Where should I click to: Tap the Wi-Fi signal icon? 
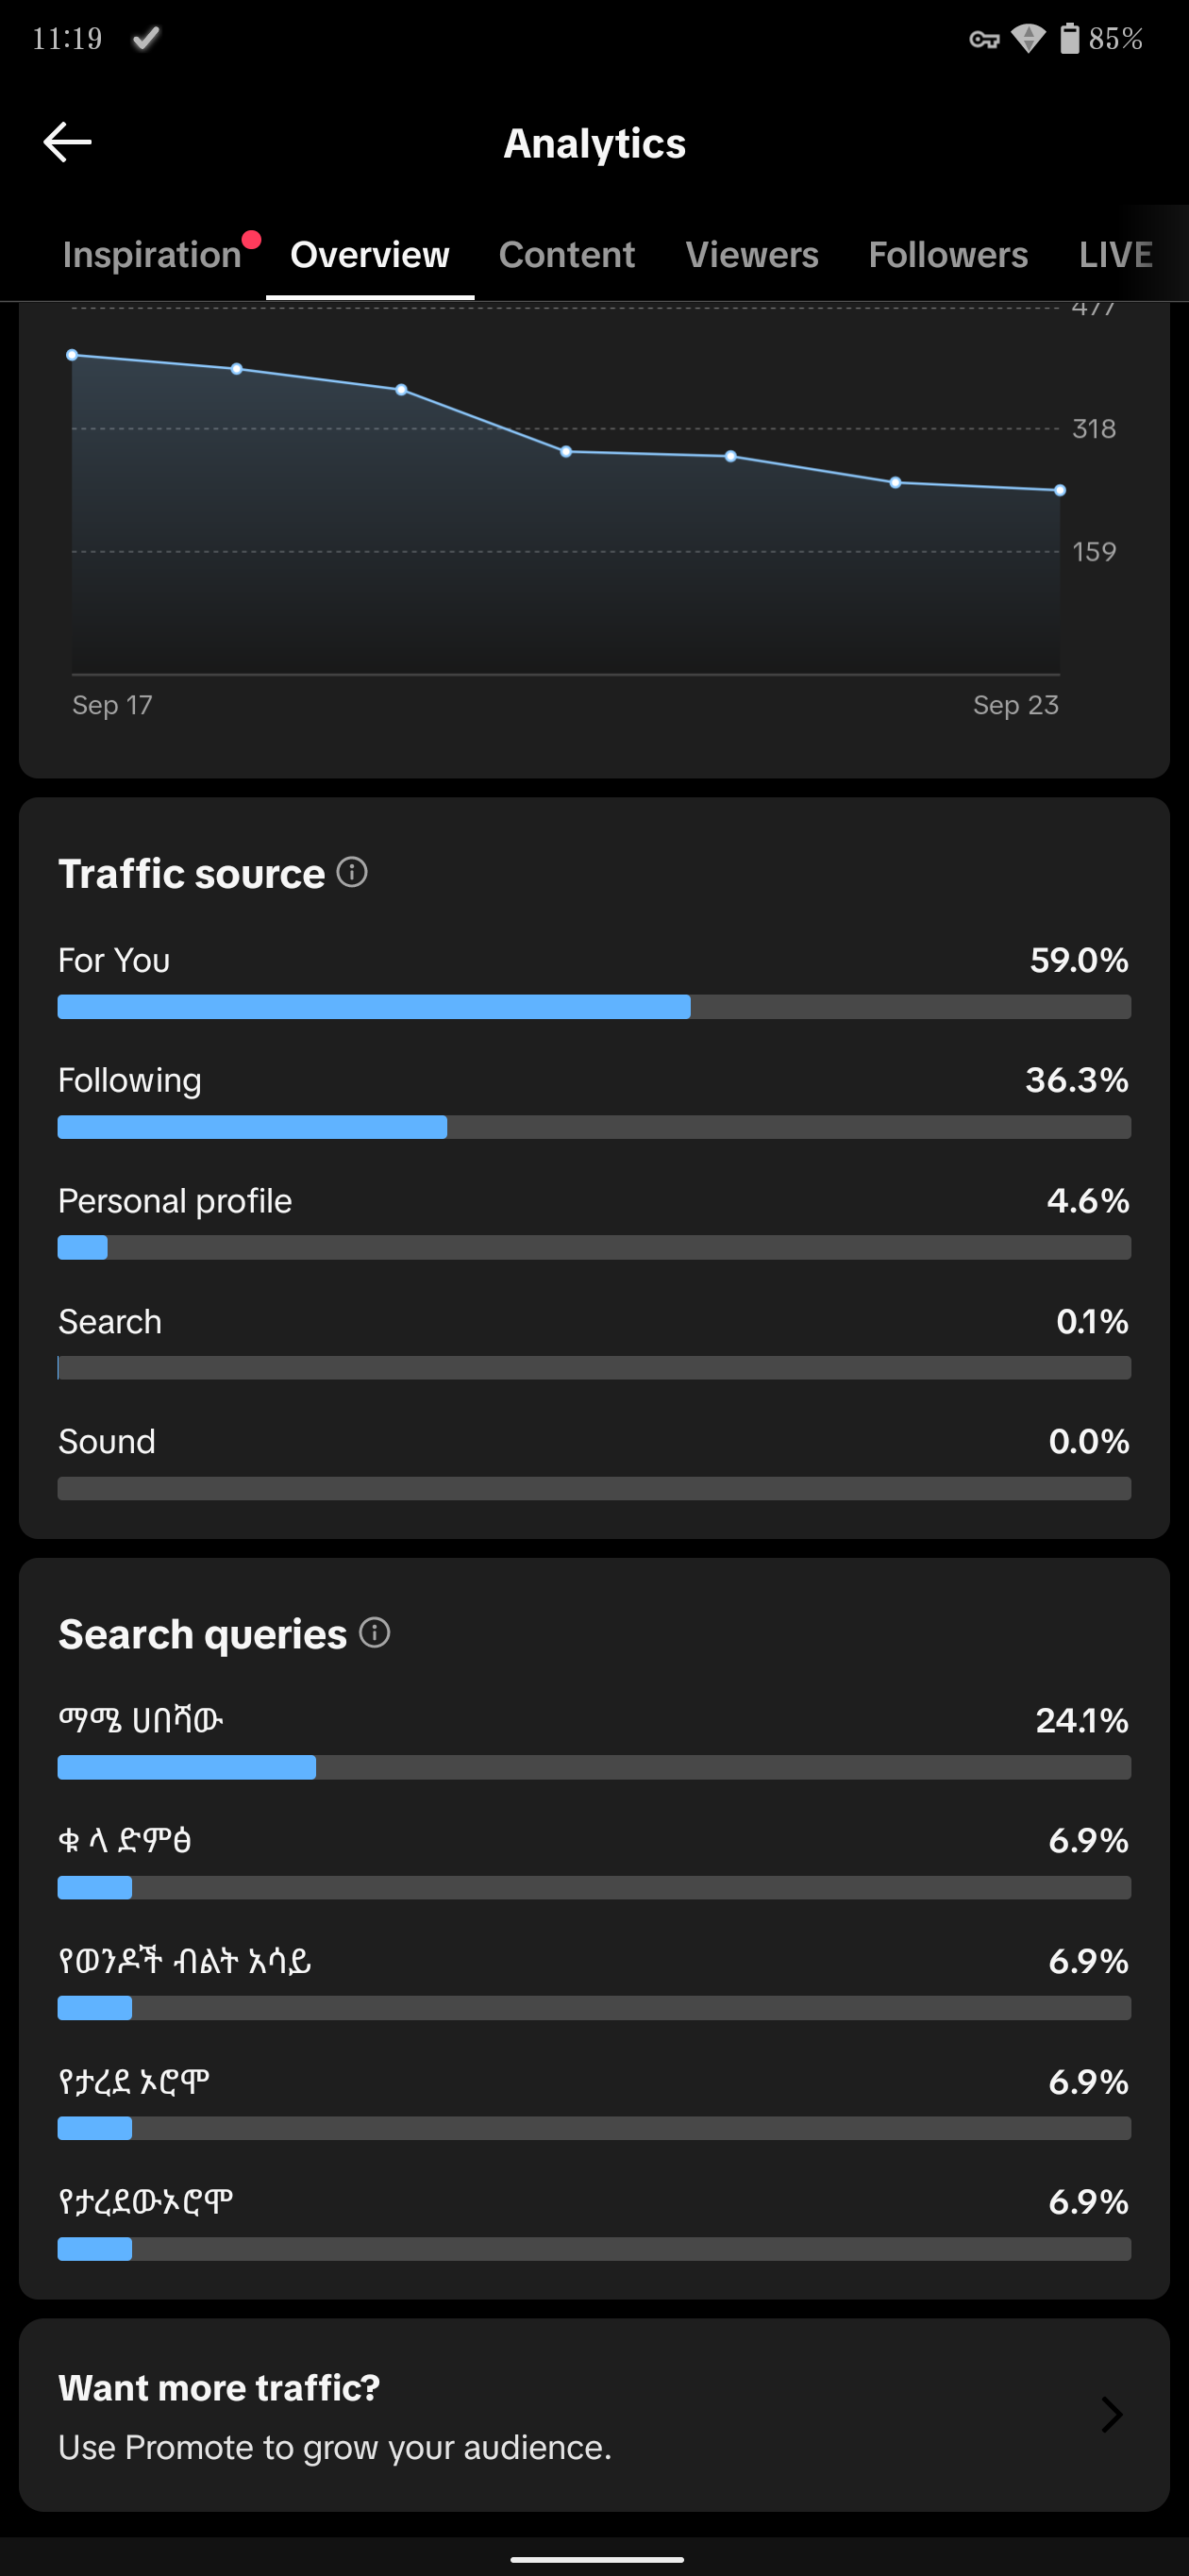pyautogui.click(x=1028, y=38)
